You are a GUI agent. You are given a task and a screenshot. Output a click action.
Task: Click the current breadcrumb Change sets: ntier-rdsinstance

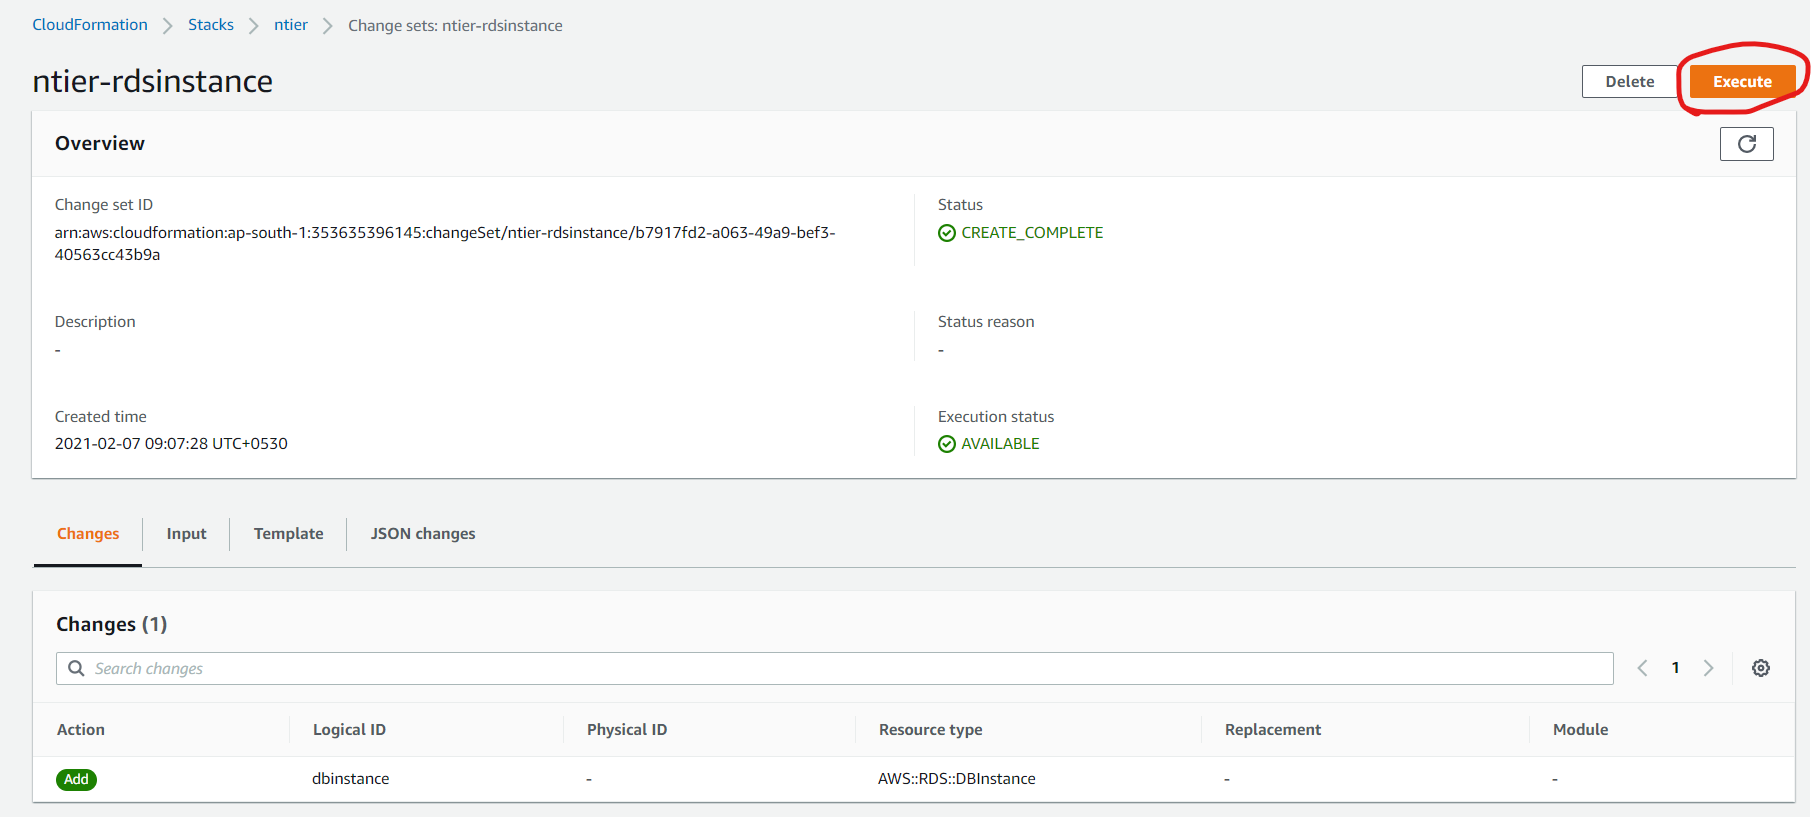point(455,26)
